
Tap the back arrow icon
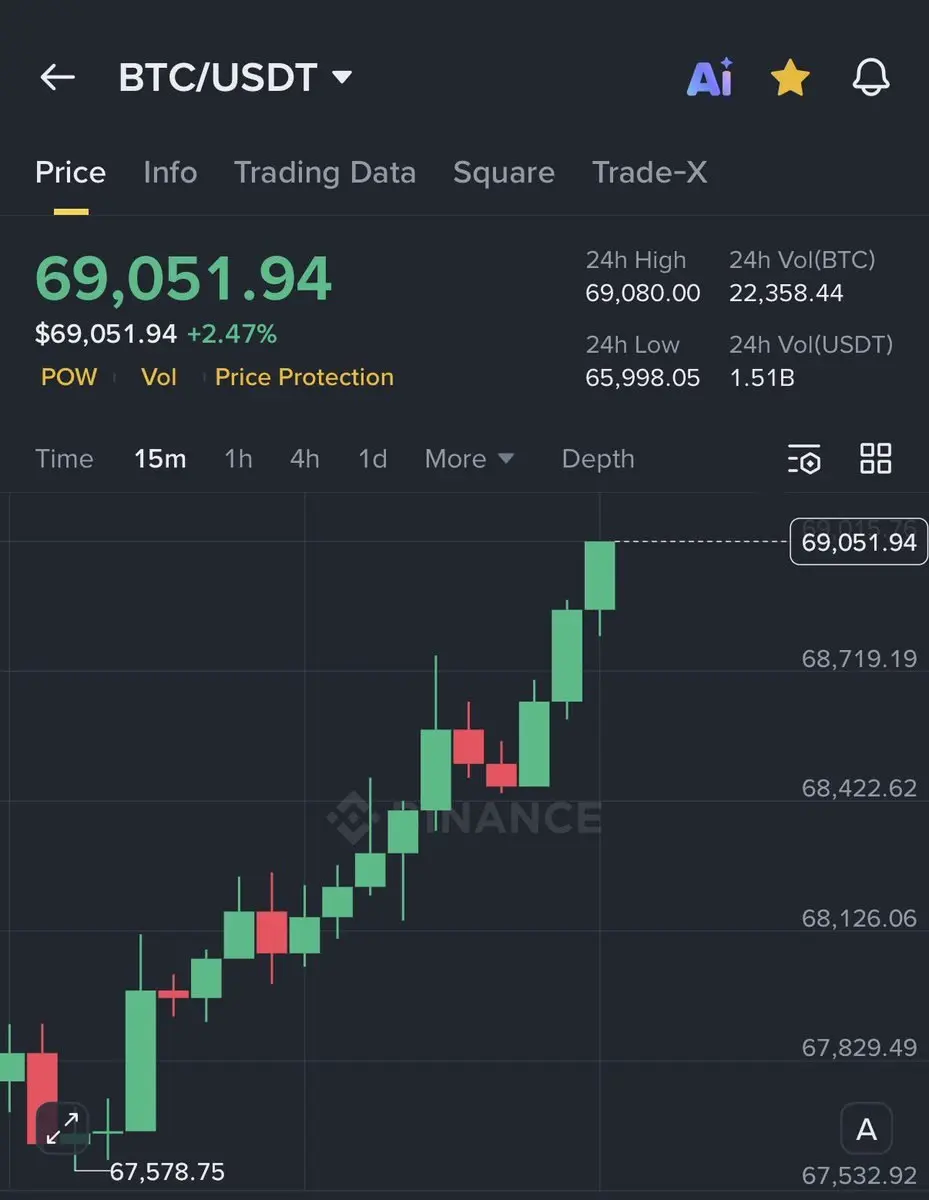click(x=57, y=77)
